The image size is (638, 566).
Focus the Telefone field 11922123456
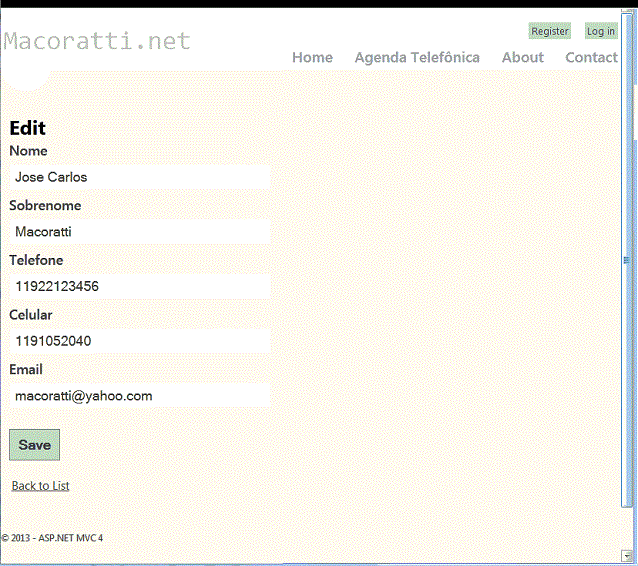(x=140, y=286)
